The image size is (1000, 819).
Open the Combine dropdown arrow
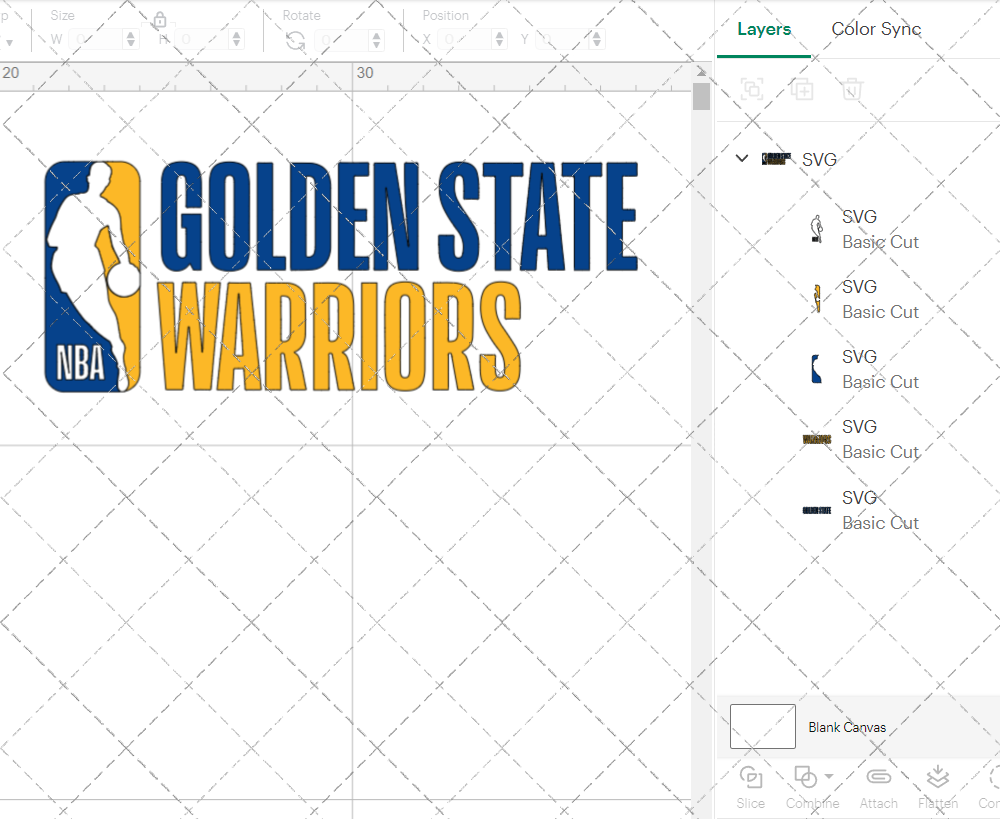coord(828,776)
